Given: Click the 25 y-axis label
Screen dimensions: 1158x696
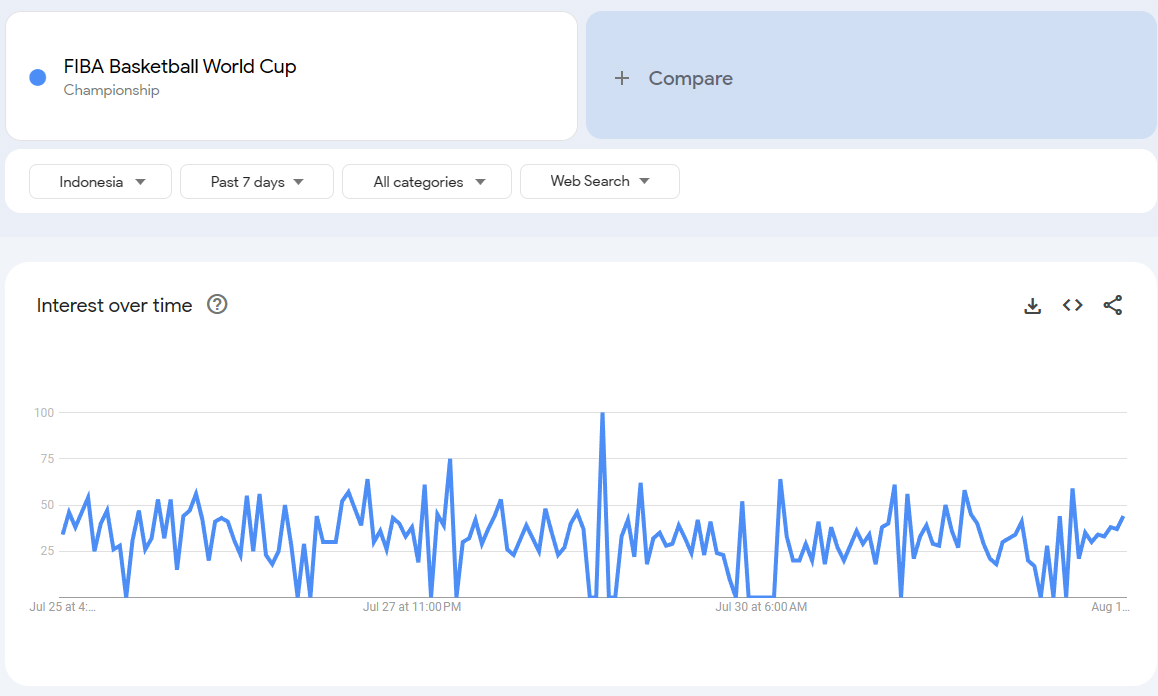Looking at the screenshot, I should 47,551.
